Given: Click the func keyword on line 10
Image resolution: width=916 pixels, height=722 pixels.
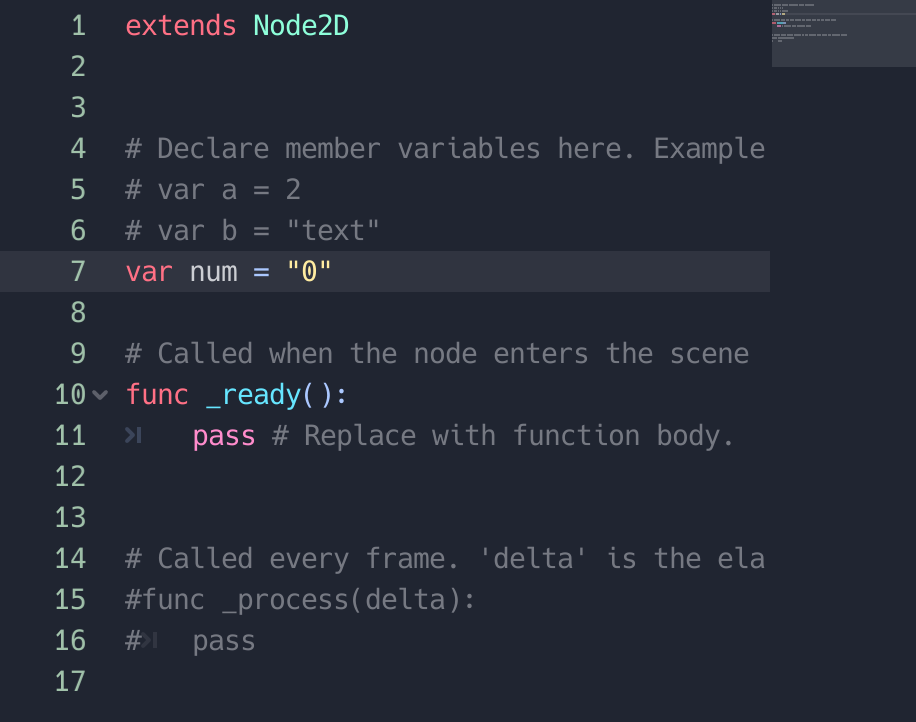Looking at the screenshot, I should [157, 395].
